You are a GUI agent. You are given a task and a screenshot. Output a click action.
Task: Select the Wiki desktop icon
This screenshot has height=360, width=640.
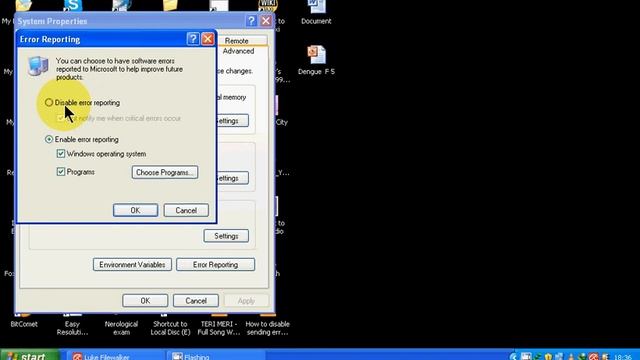[x=268, y=5]
